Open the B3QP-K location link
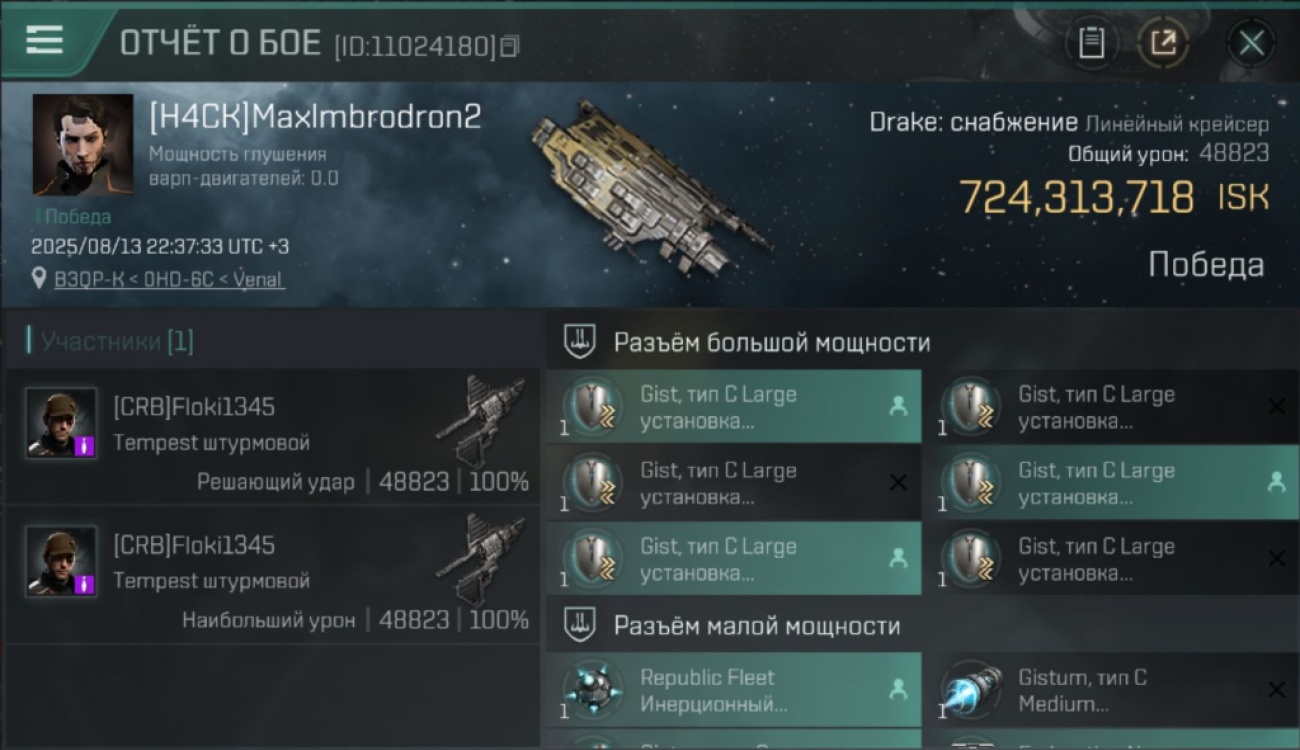Viewport: 1300px width, 750px height. pos(169,280)
